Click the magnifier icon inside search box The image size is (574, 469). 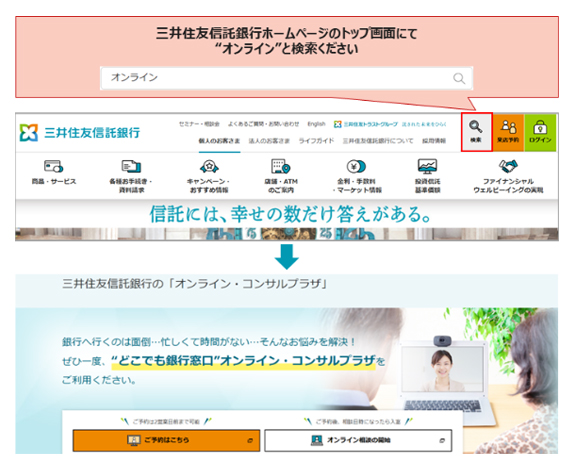(x=459, y=78)
